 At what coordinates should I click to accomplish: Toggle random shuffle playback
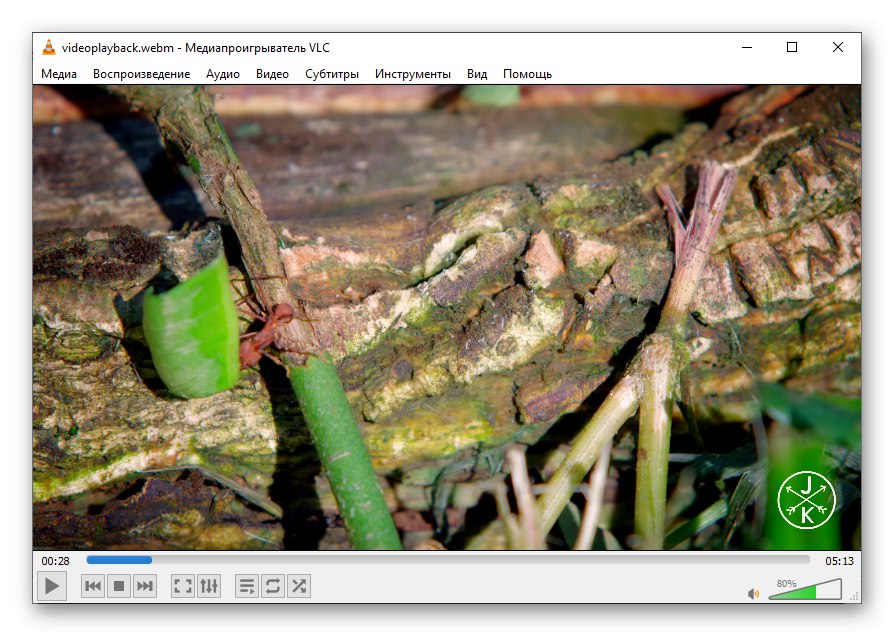(x=299, y=586)
